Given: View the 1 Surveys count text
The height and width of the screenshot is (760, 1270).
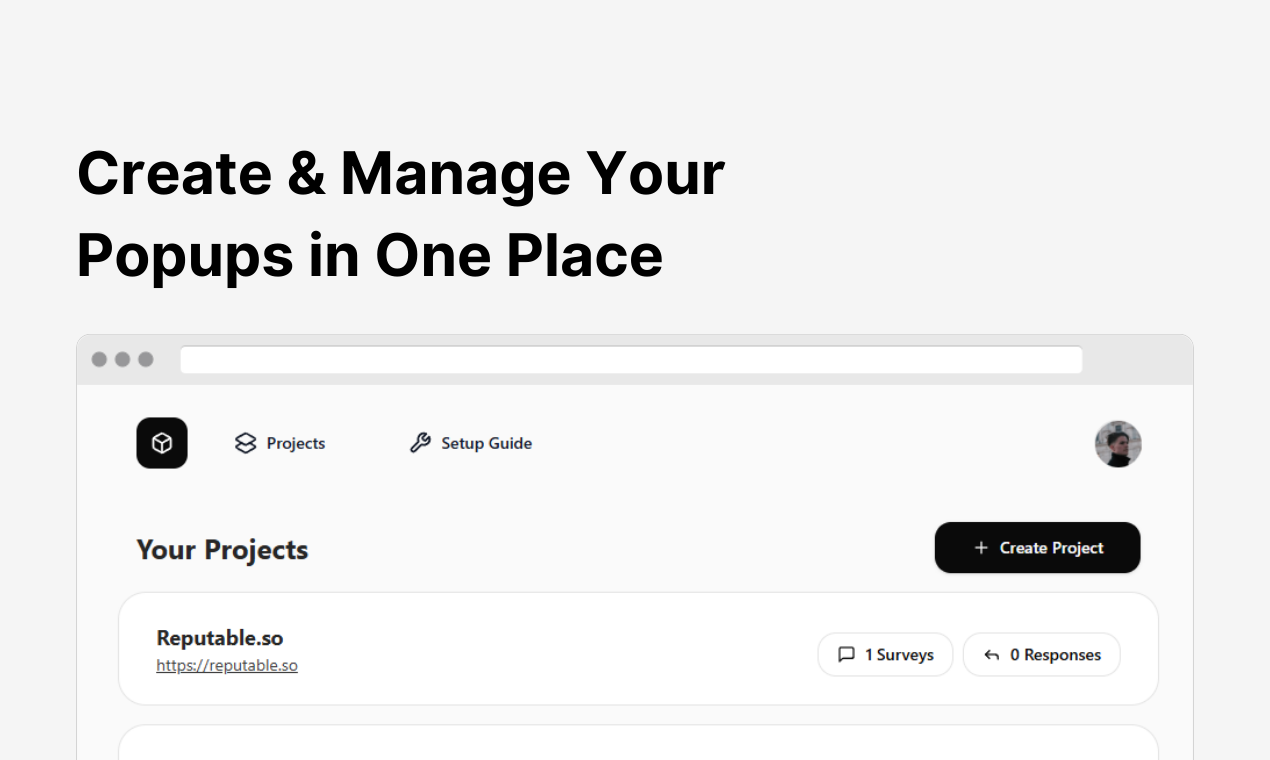Looking at the screenshot, I should coord(899,655).
